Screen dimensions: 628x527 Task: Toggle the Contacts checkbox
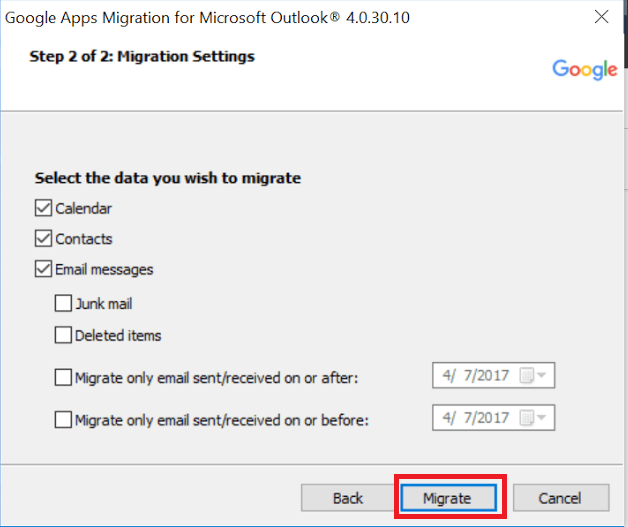coord(43,239)
